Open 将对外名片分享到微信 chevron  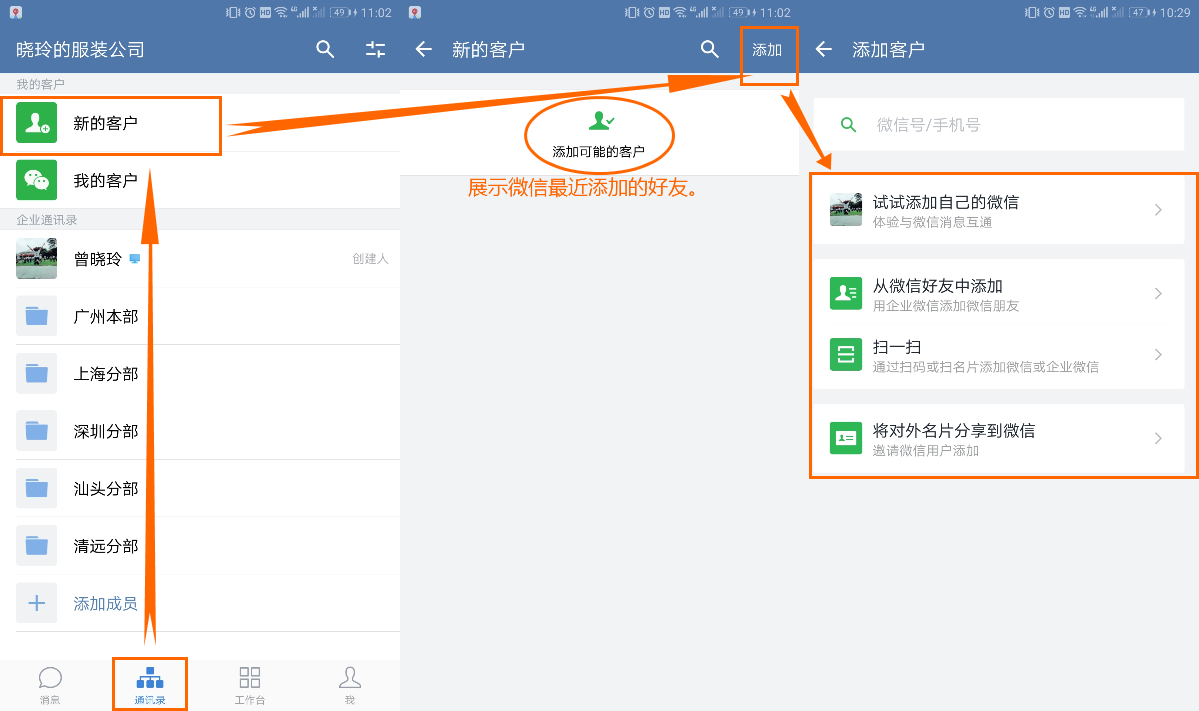pyautogui.click(x=1158, y=438)
